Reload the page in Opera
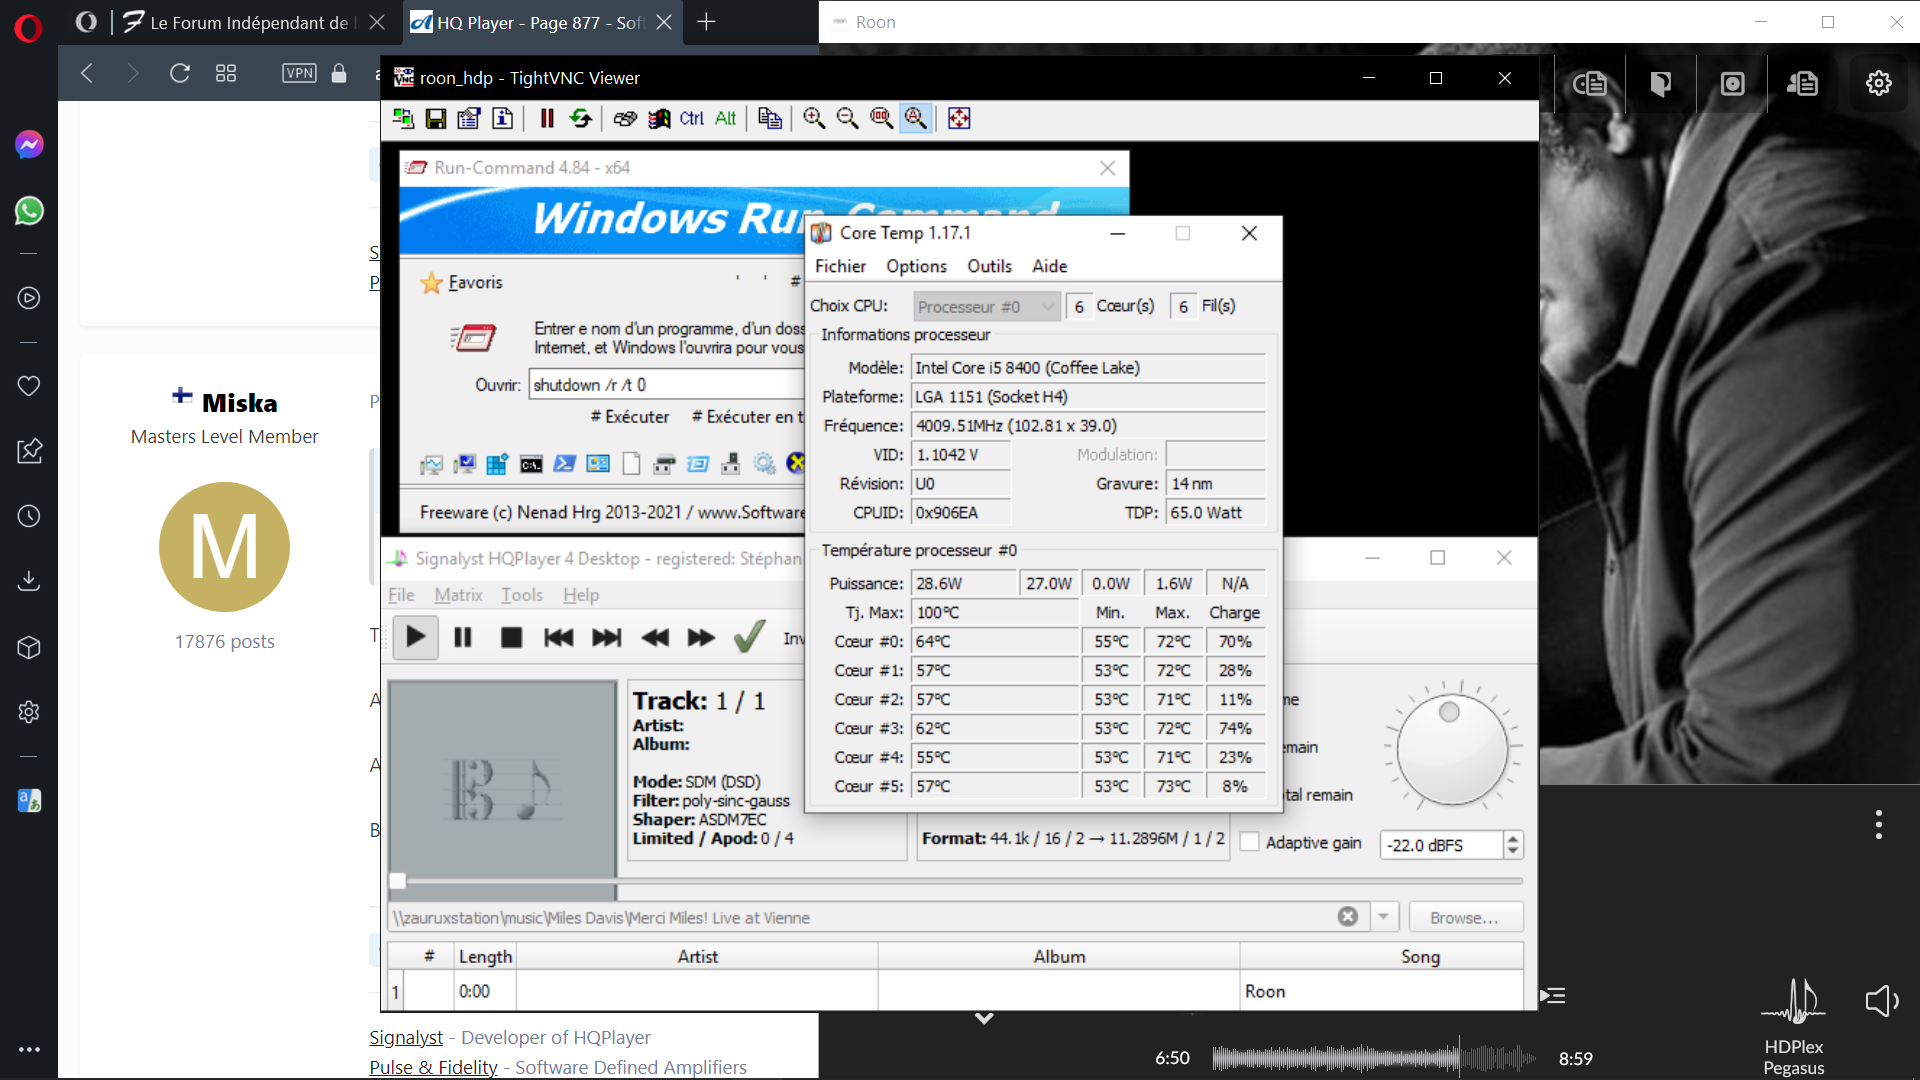 pyautogui.click(x=180, y=73)
